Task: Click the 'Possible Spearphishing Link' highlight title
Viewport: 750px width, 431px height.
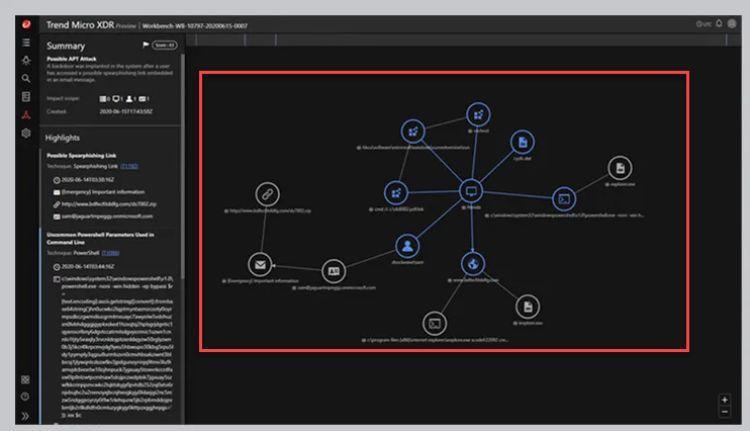Action: (x=81, y=155)
